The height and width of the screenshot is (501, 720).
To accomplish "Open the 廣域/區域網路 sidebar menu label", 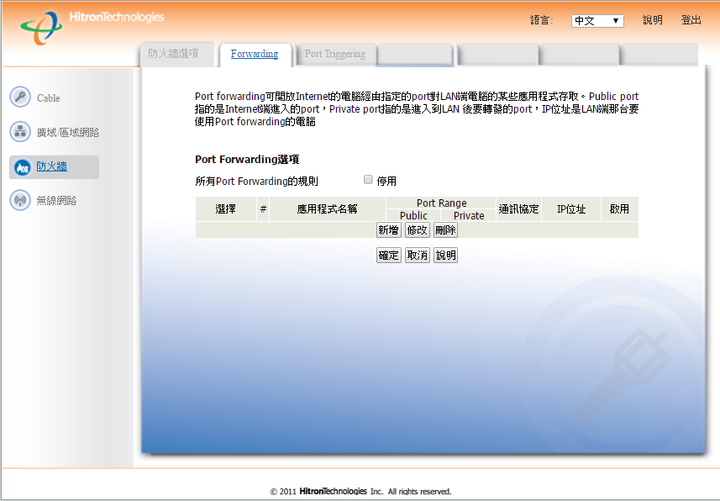I will coord(68,132).
